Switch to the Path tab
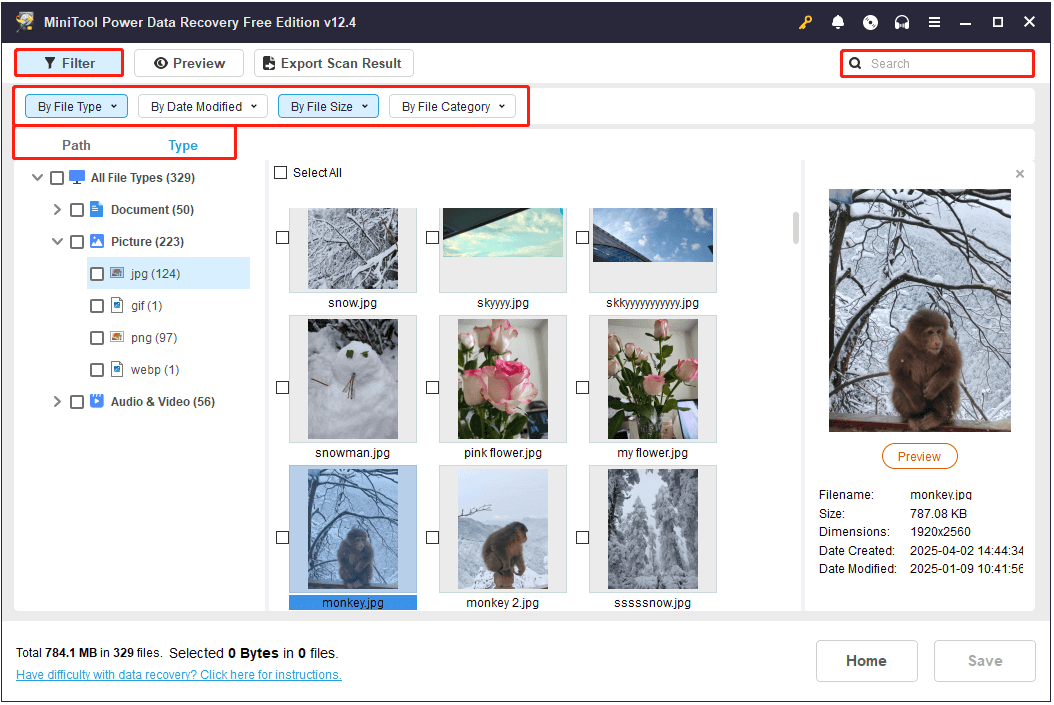 click(76, 145)
